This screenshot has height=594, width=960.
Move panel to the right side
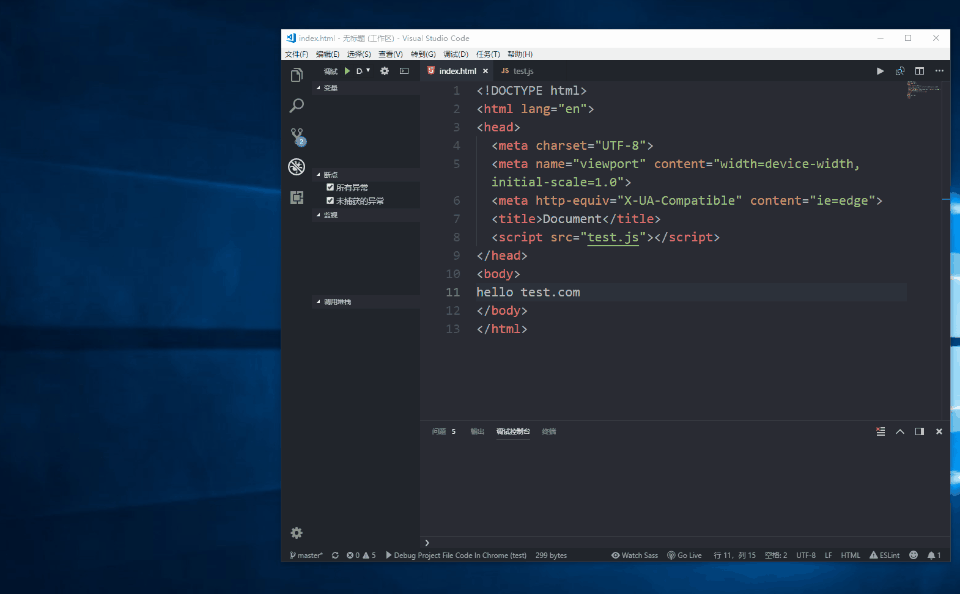point(919,432)
